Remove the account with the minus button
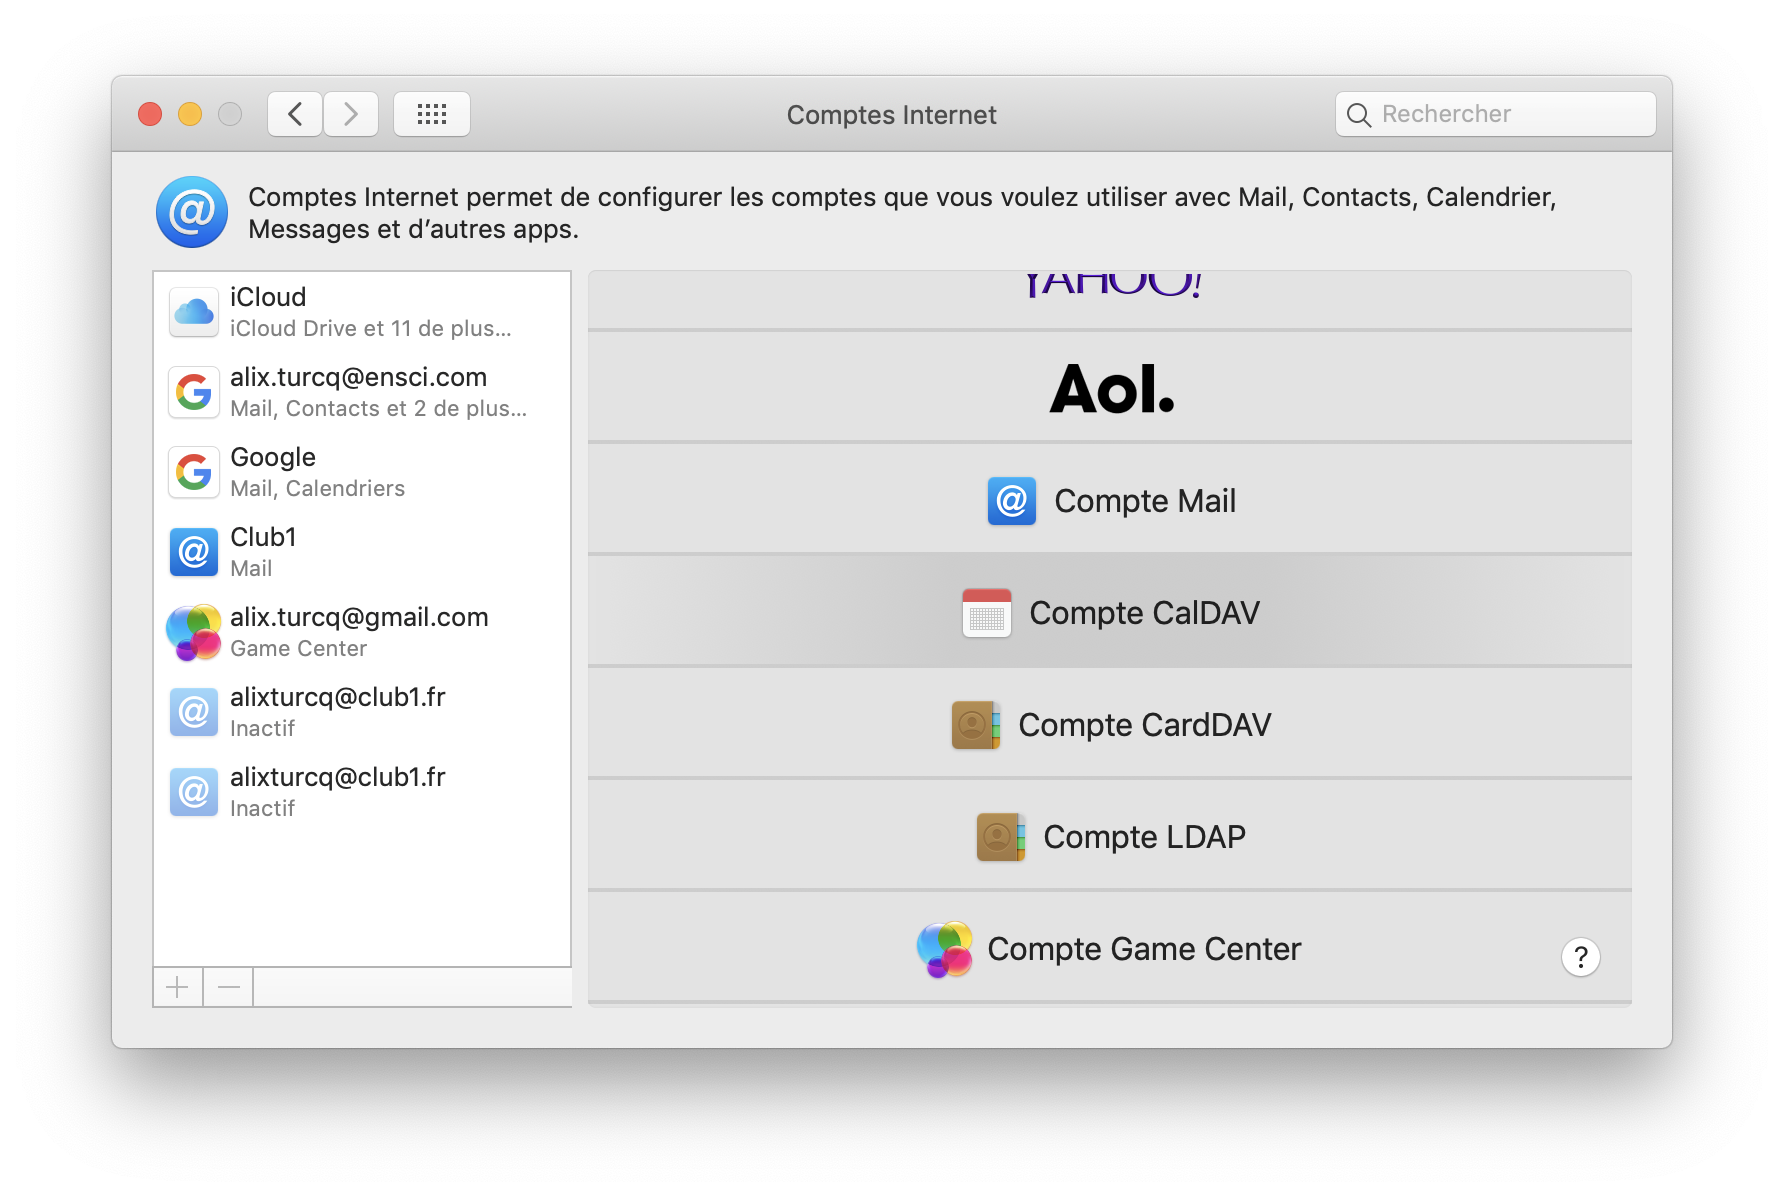Image resolution: width=1784 pixels, height=1196 pixels. tap(229, 987)
